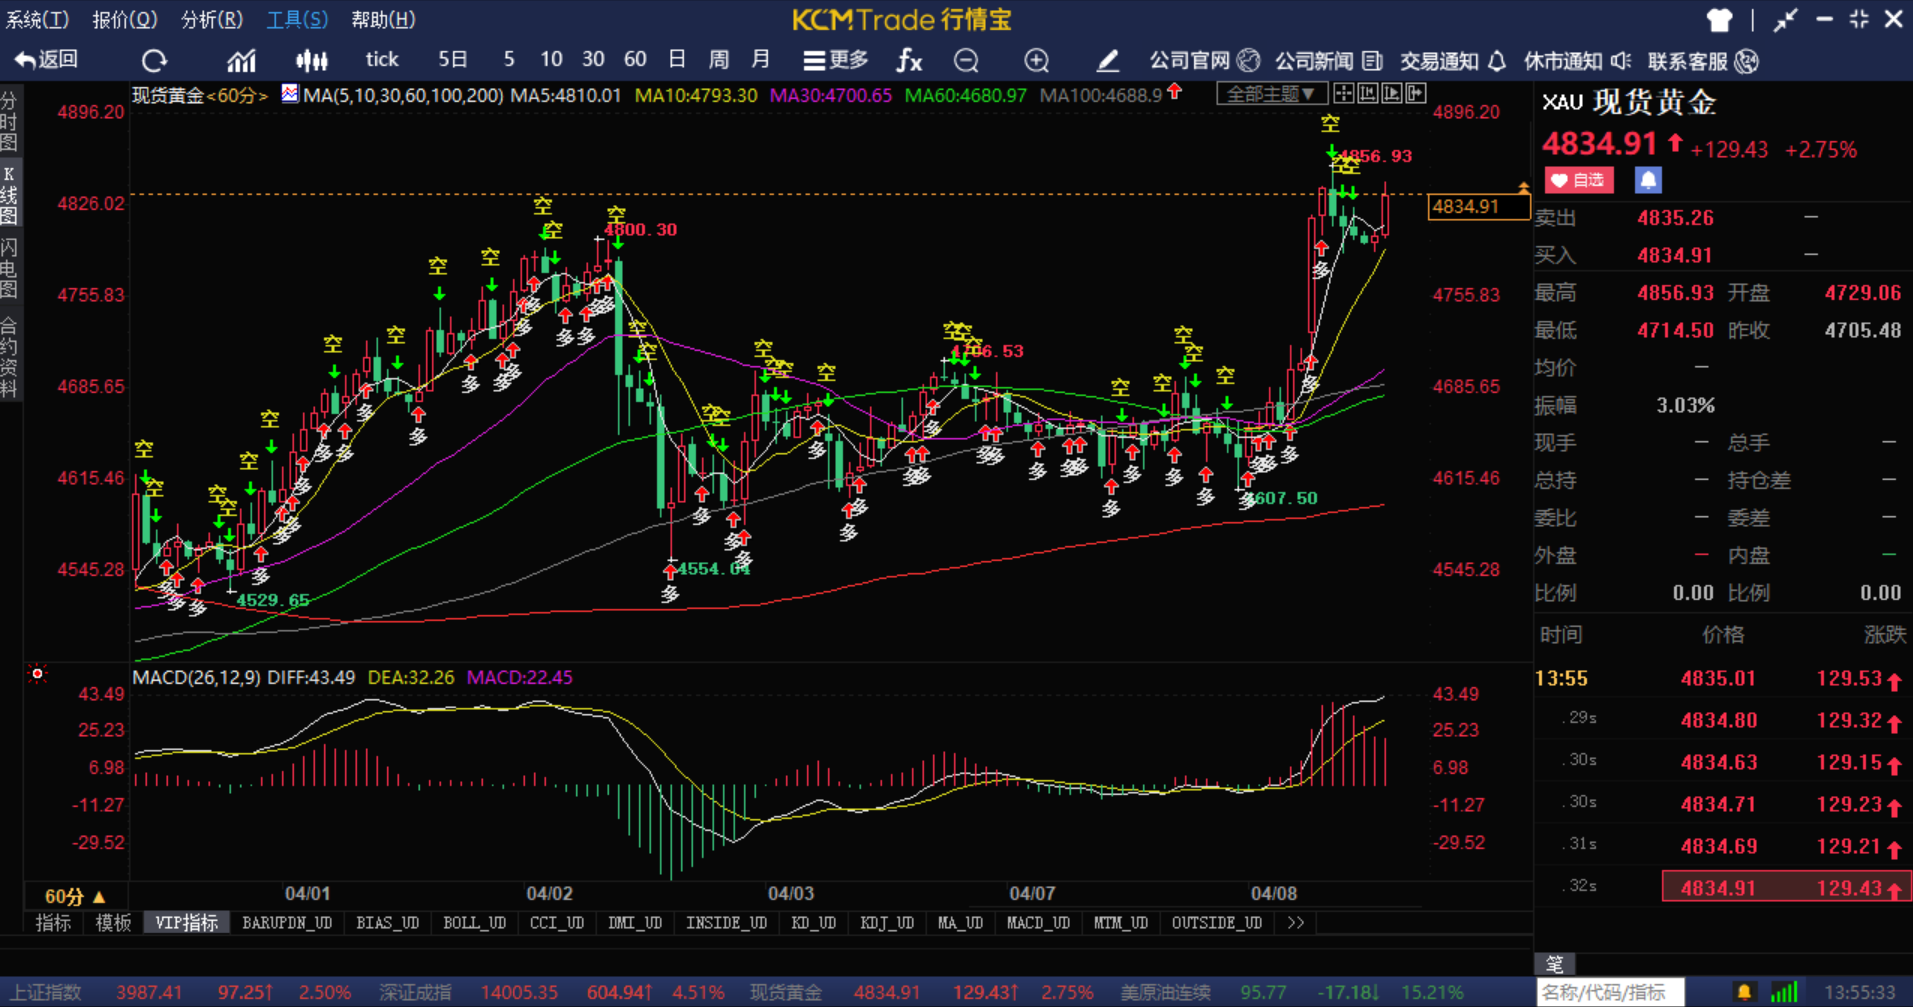Switch to the 模板 tab
The image size is (1913, 1007).
pyautogui.click(x=113, y=923)
